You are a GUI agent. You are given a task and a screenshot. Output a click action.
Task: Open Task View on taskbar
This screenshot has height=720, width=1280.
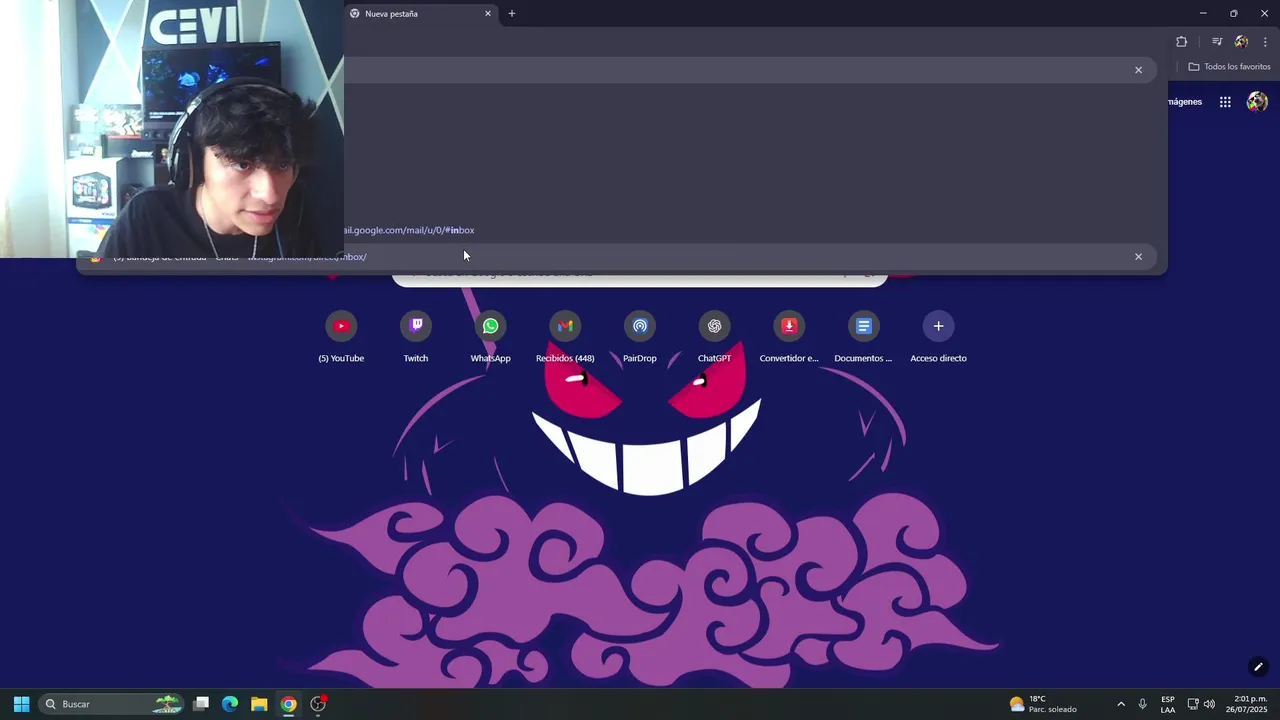201,704
